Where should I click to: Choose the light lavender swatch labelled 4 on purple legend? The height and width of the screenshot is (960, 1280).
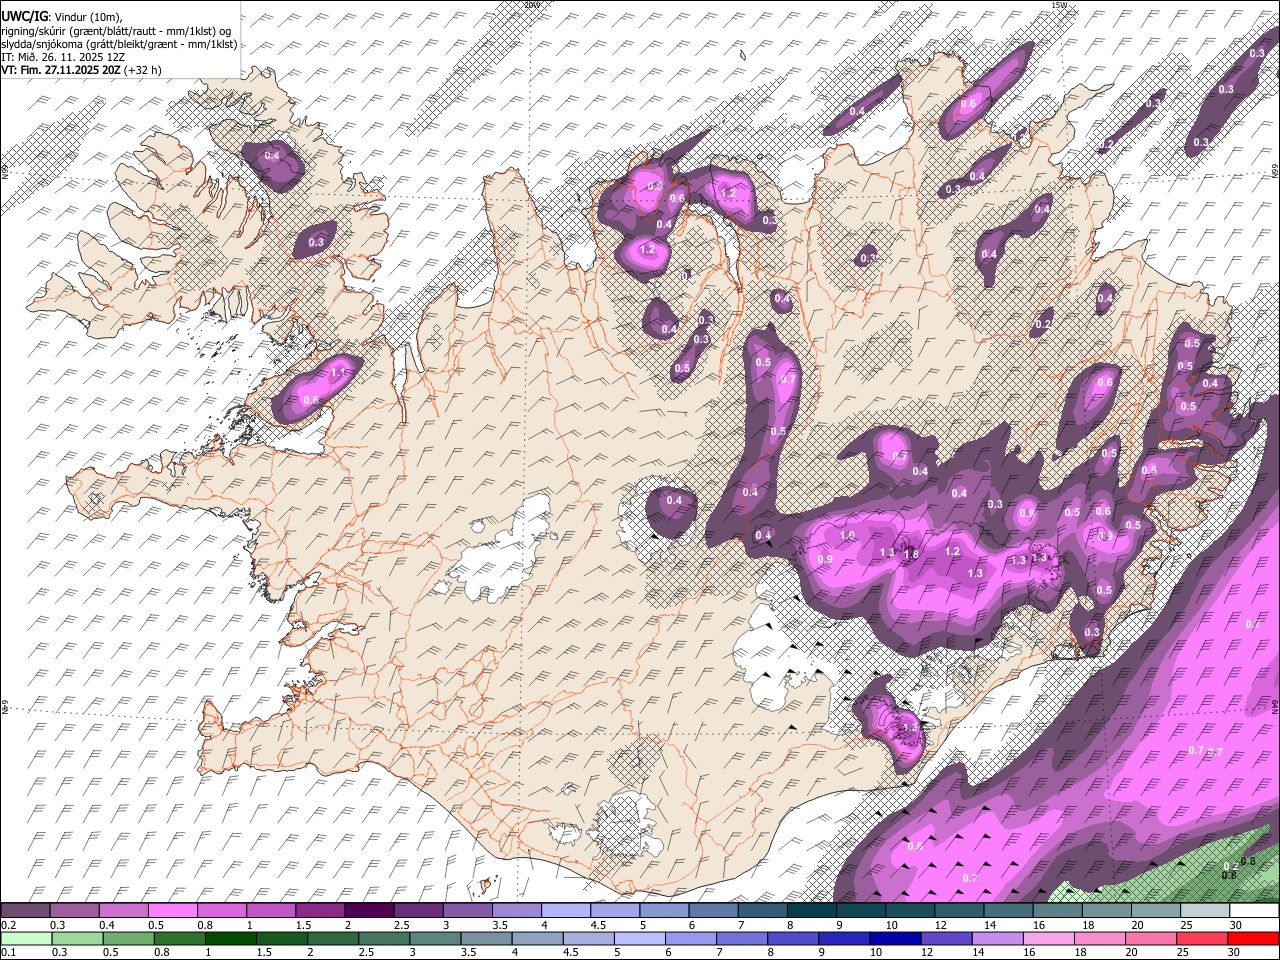pos(564,911)
